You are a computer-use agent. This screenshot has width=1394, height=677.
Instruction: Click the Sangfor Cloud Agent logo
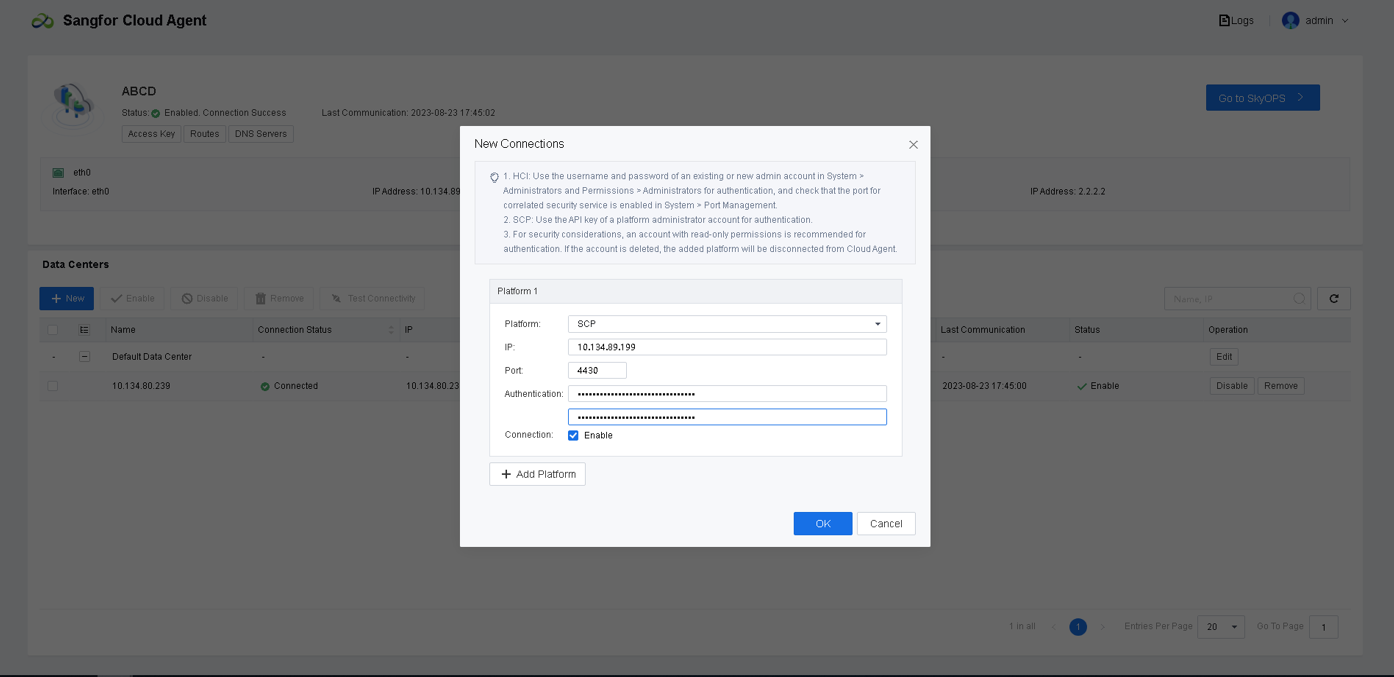click(x=43, y=19)
